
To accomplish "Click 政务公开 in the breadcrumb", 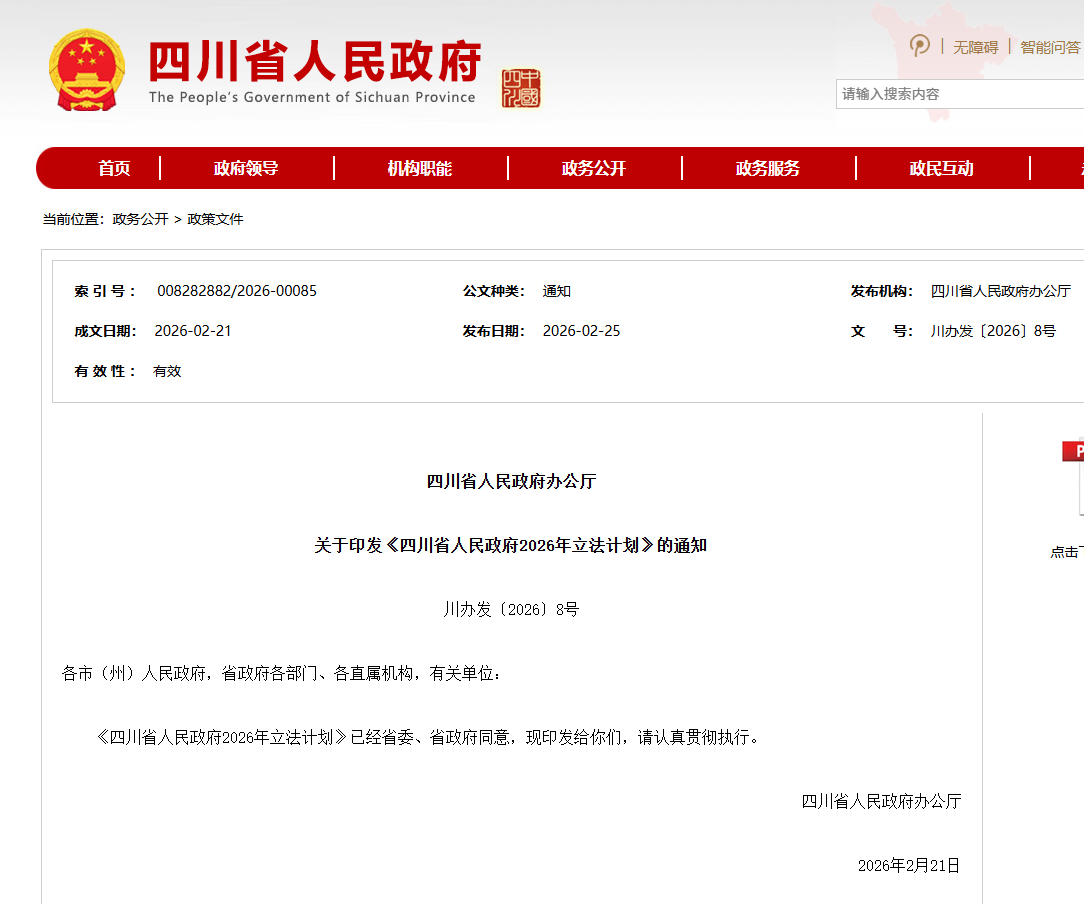I will point(140,219).
